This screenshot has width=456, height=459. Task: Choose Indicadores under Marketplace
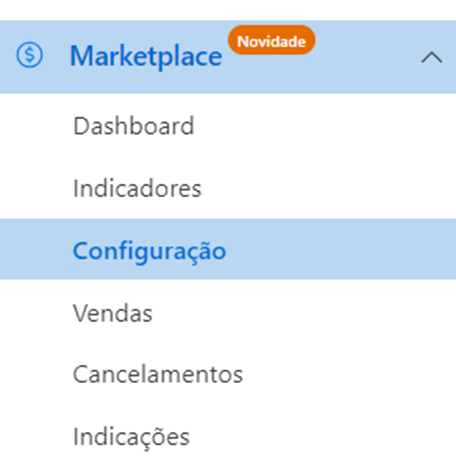pyautogui.click(x=137, y=188)
